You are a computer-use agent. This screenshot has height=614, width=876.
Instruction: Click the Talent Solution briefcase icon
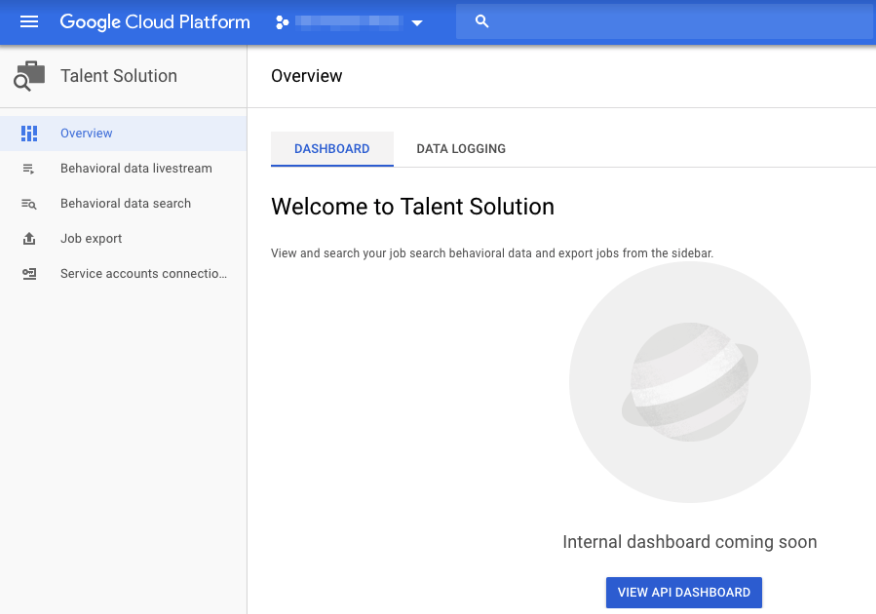tap(29, 76)
